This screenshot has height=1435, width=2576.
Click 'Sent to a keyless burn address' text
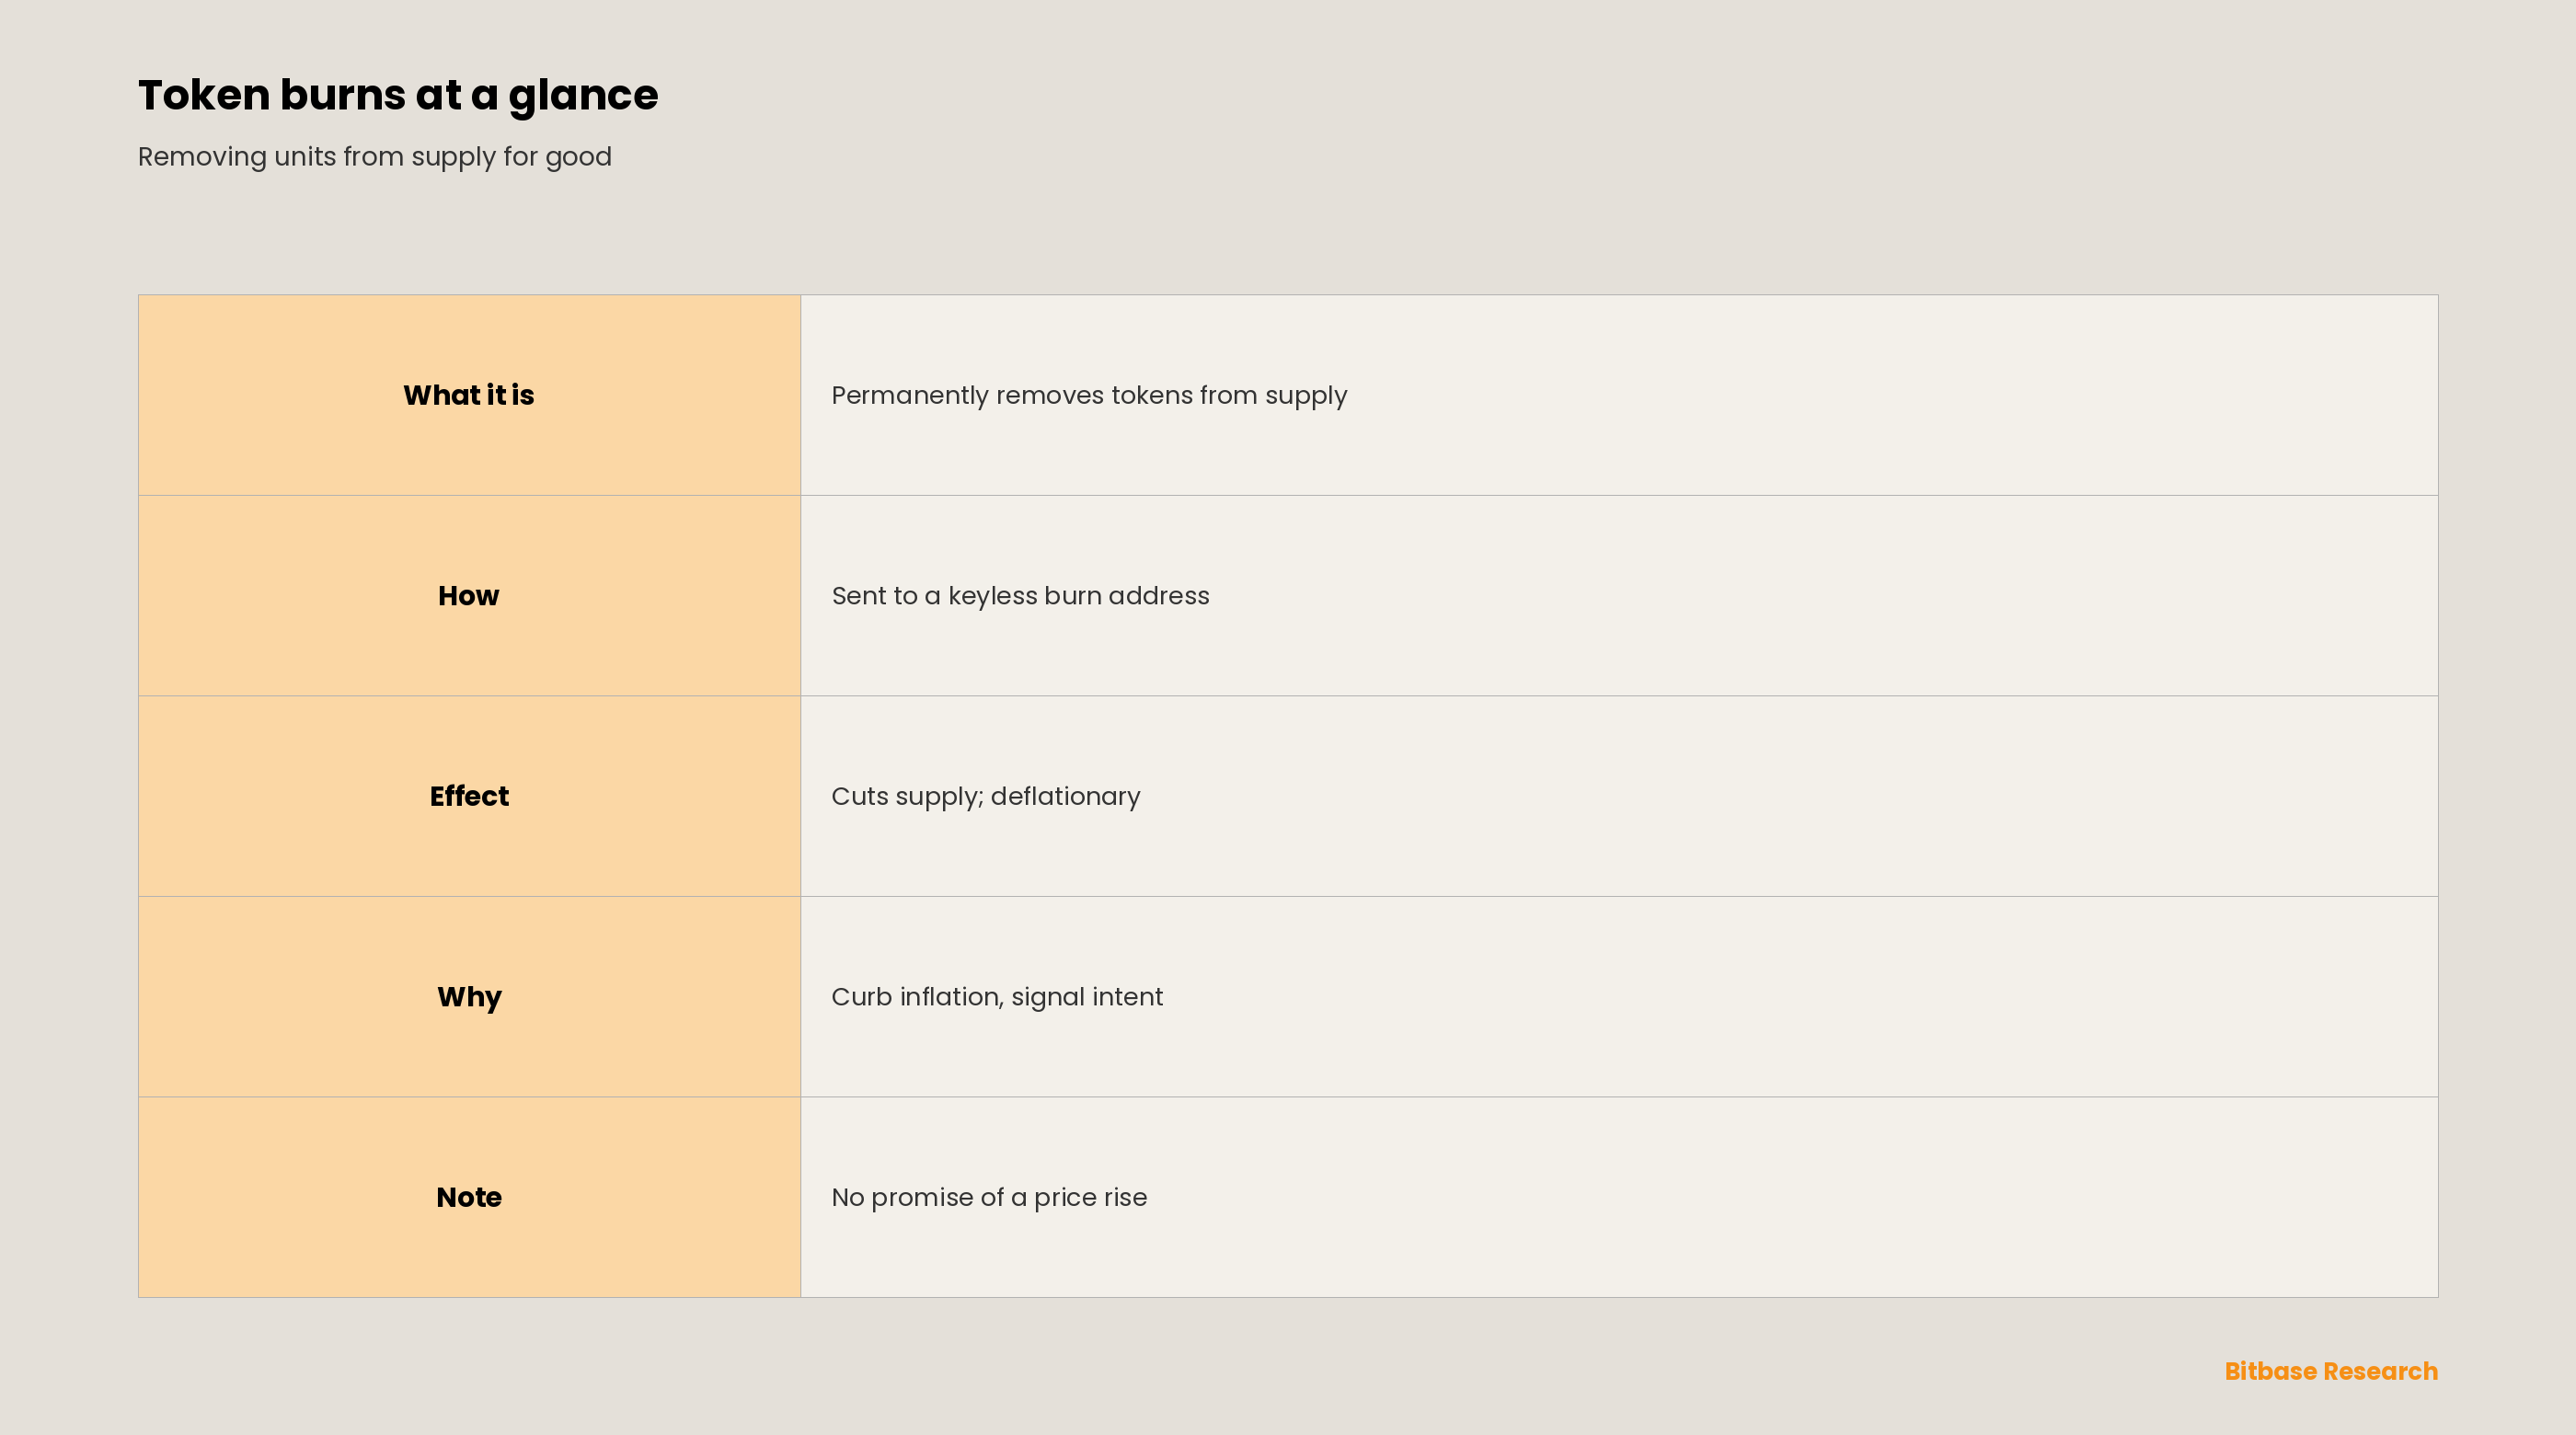[x=1020, y=596]
